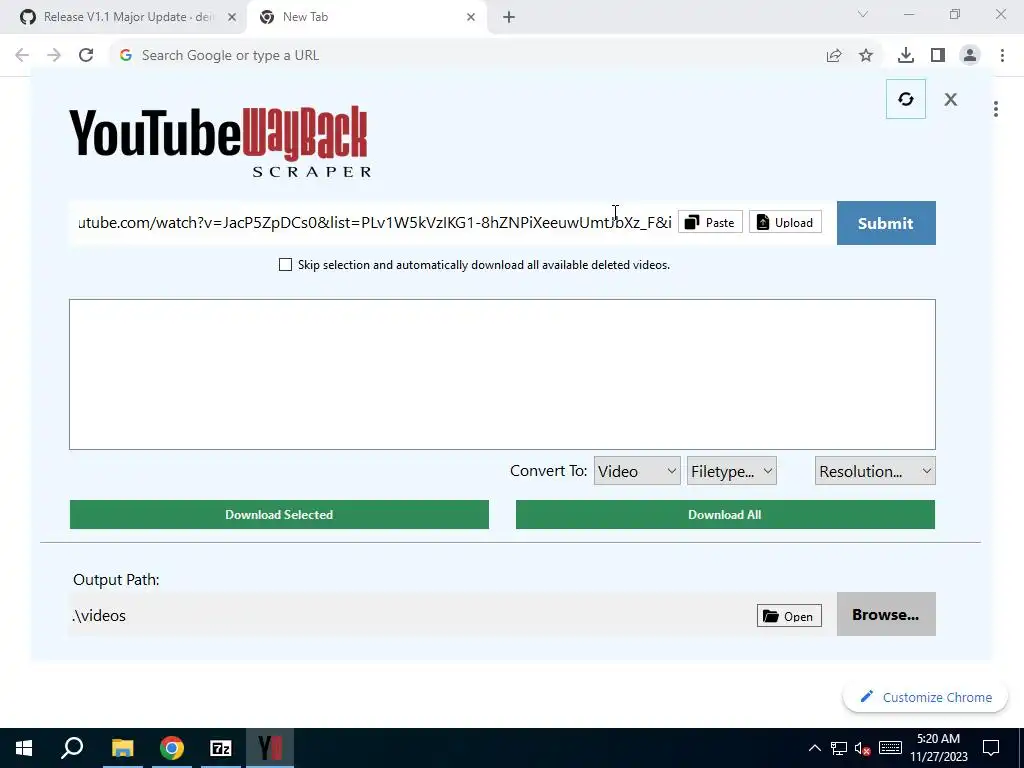Close the New Tab tab
The image size is (1024, 768).
click(x=471, y=17)
